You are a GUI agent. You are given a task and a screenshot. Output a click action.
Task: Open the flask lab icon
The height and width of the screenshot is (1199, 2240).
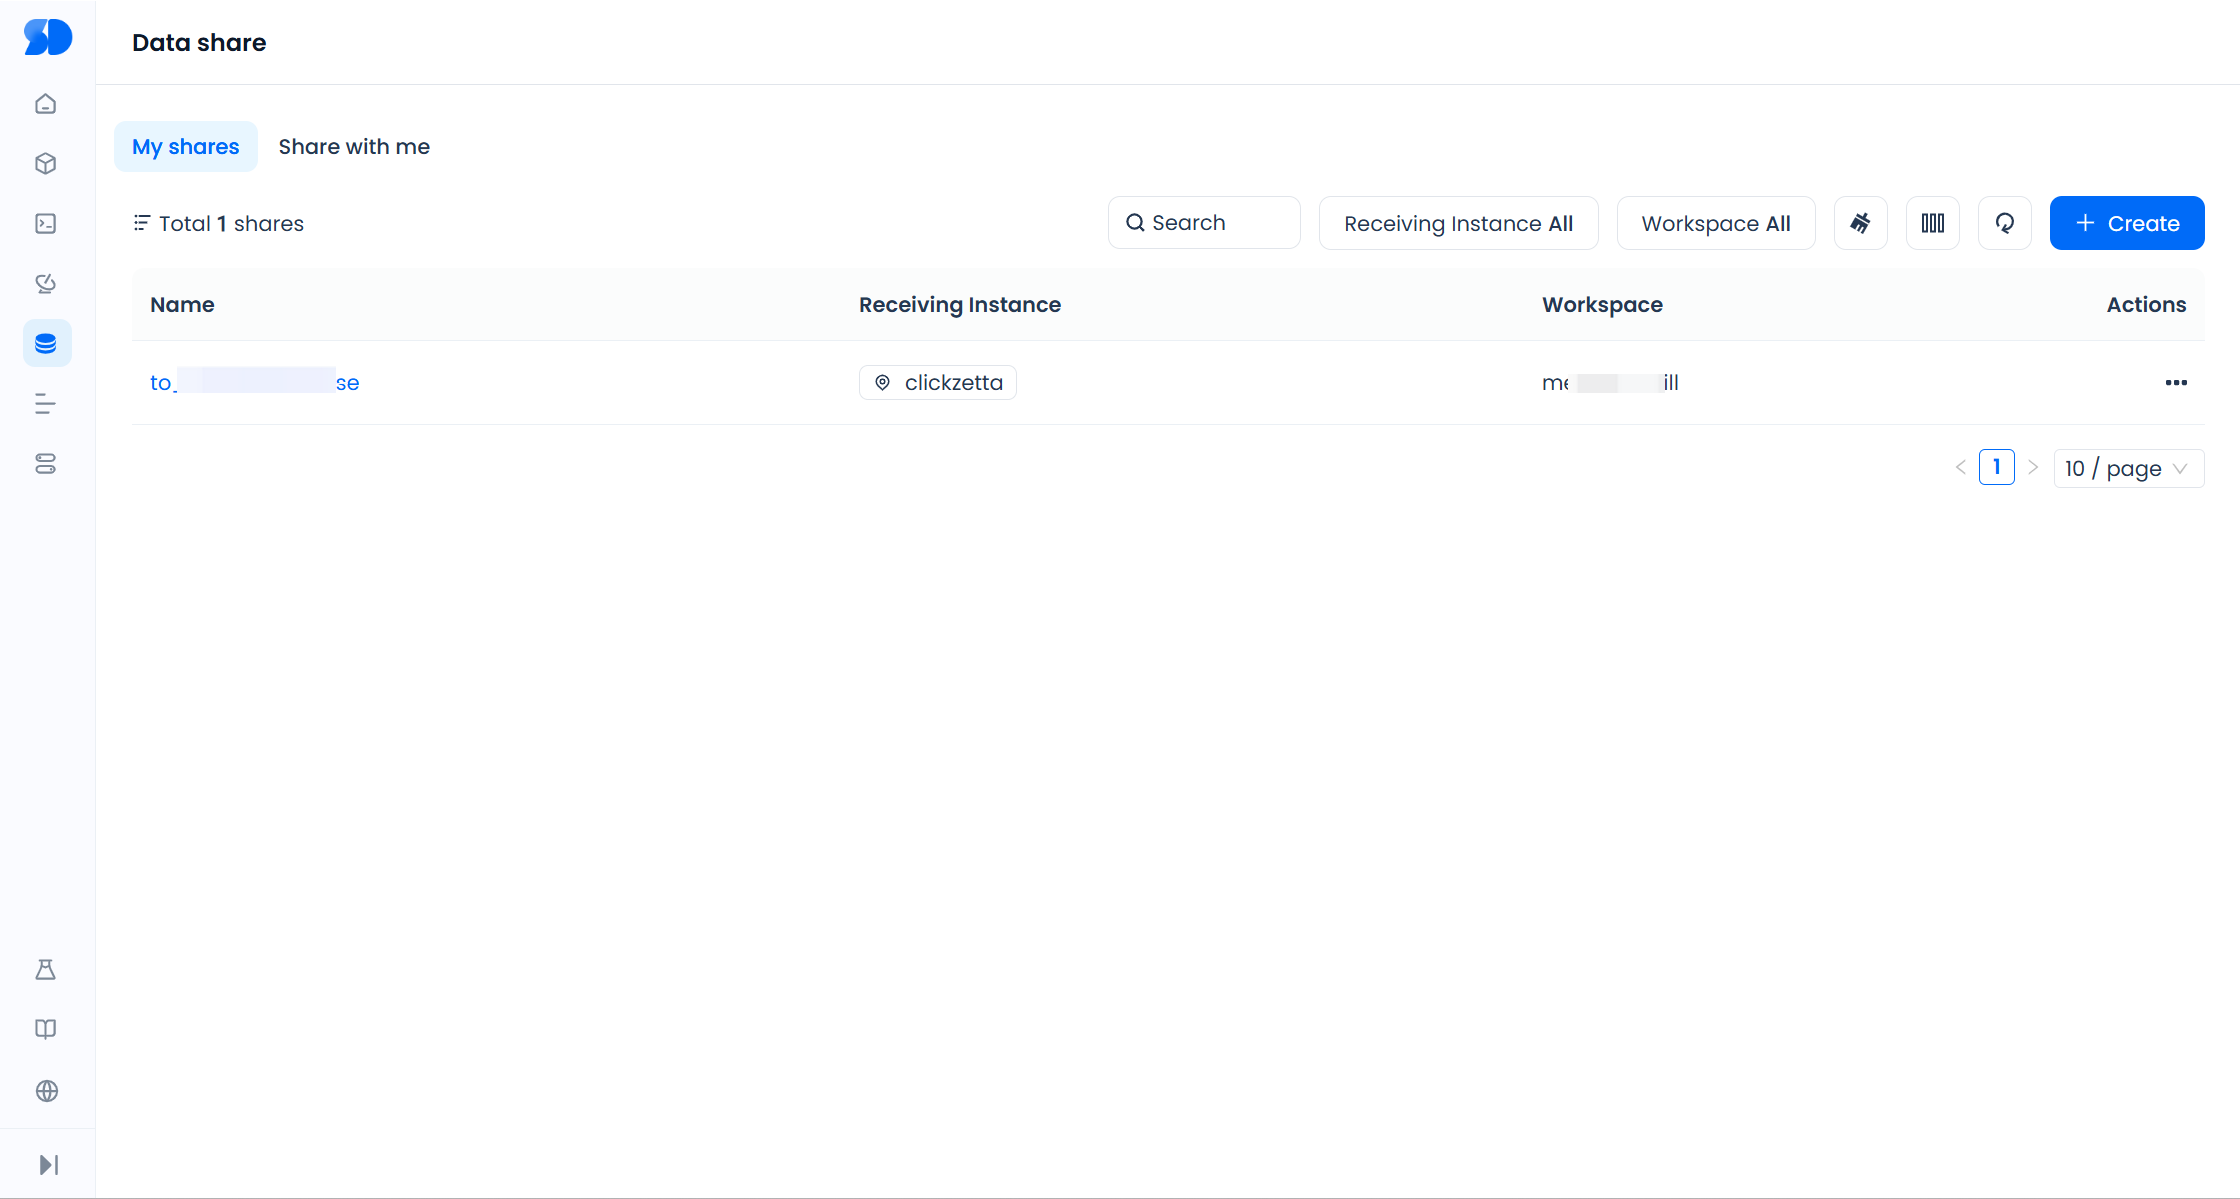46,970
